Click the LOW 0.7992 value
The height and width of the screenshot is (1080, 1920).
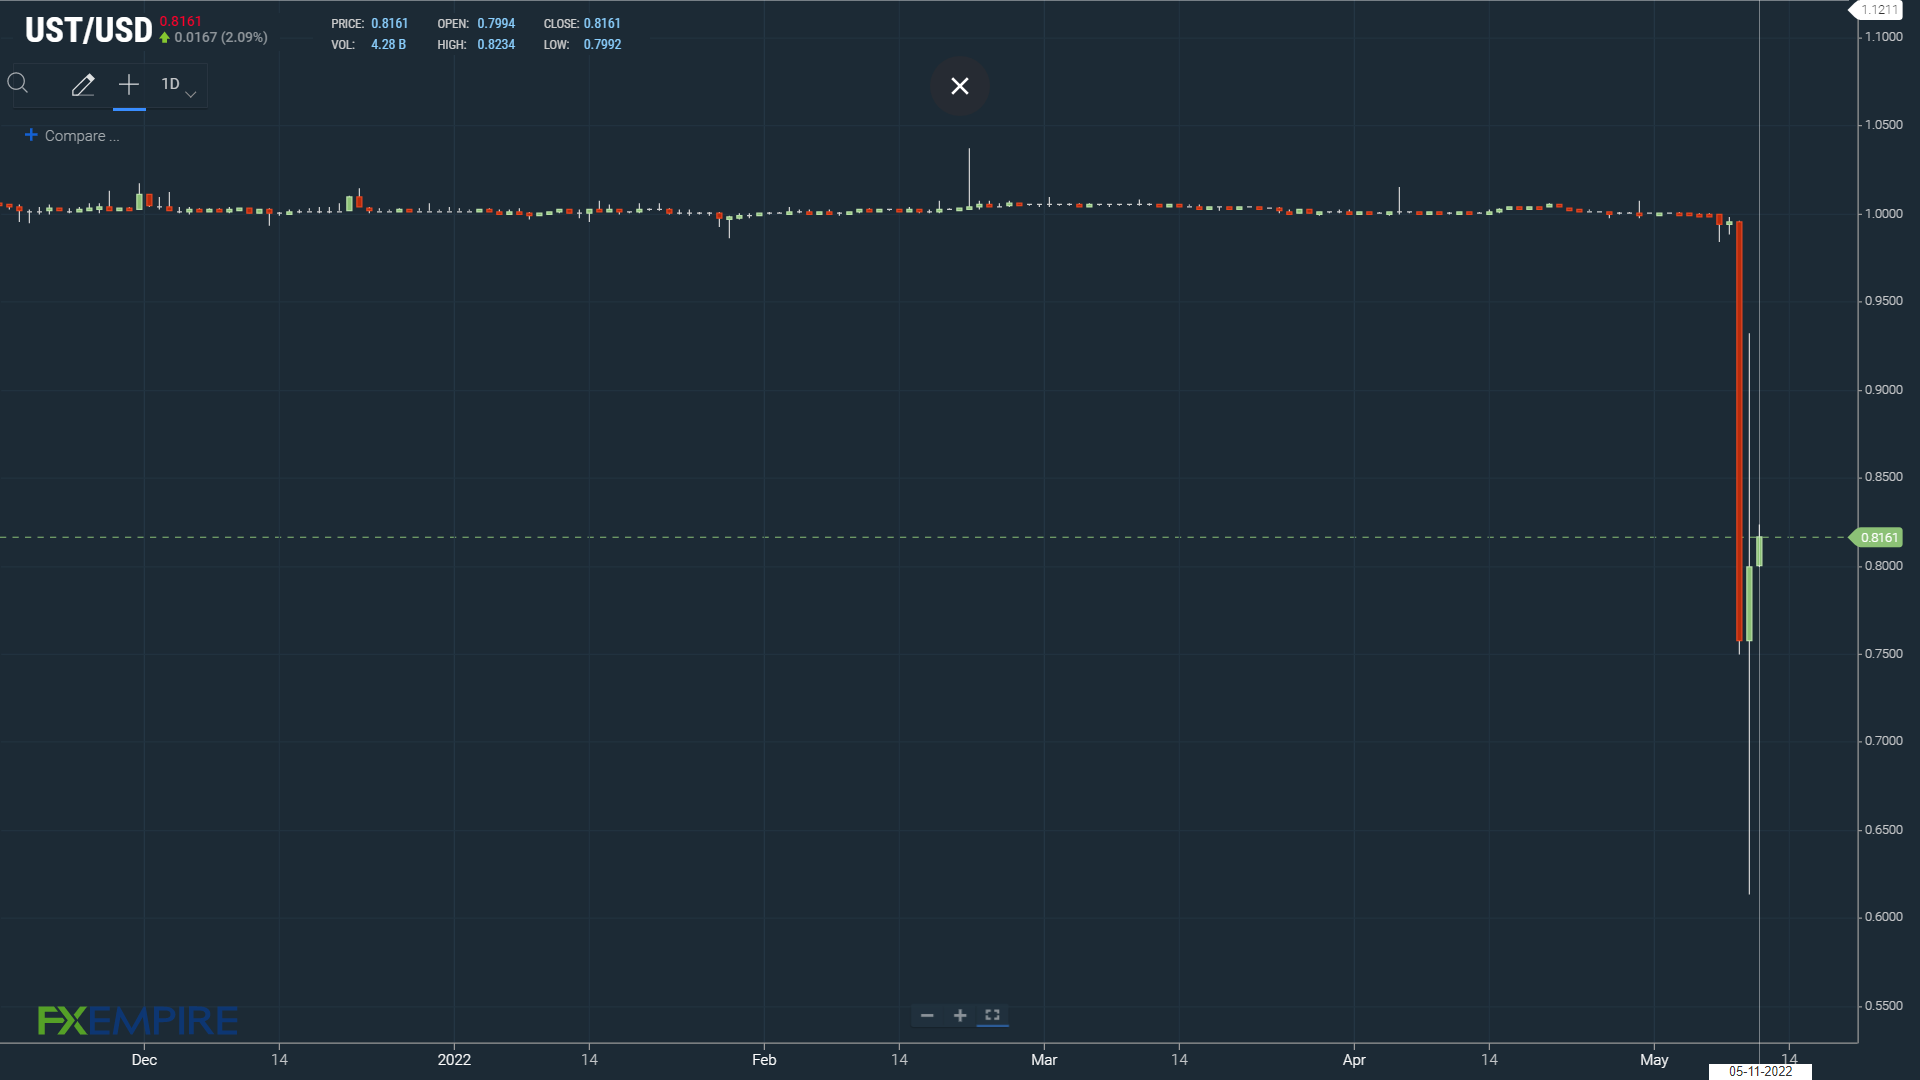[x=602, y=45]
